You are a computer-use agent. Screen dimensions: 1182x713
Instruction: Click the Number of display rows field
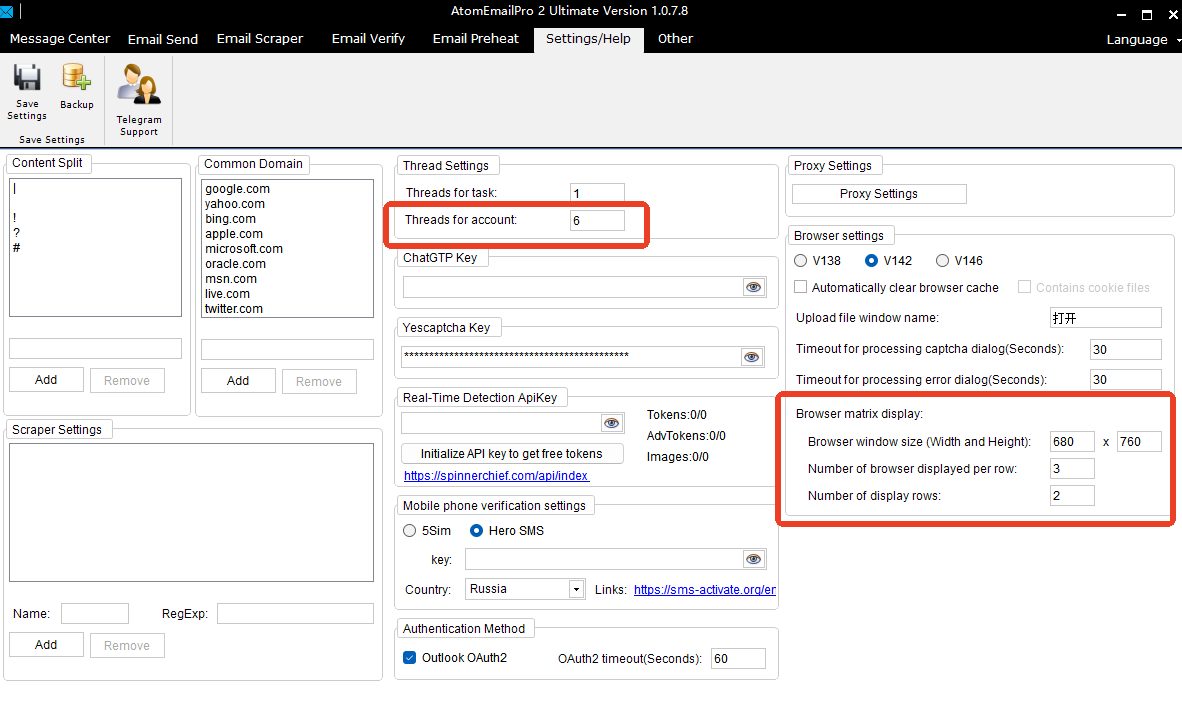pos(1072,496)
